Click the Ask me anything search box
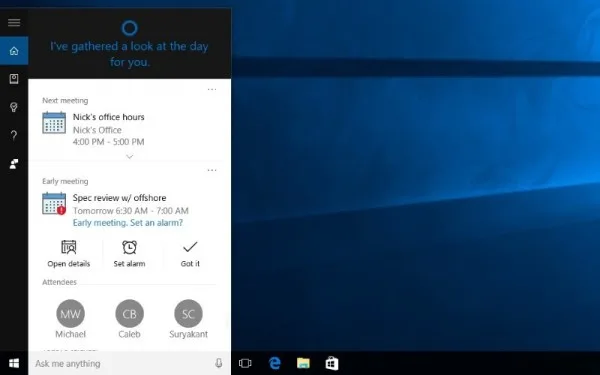Viewport: 600px width, 375px height. (129, 363)
